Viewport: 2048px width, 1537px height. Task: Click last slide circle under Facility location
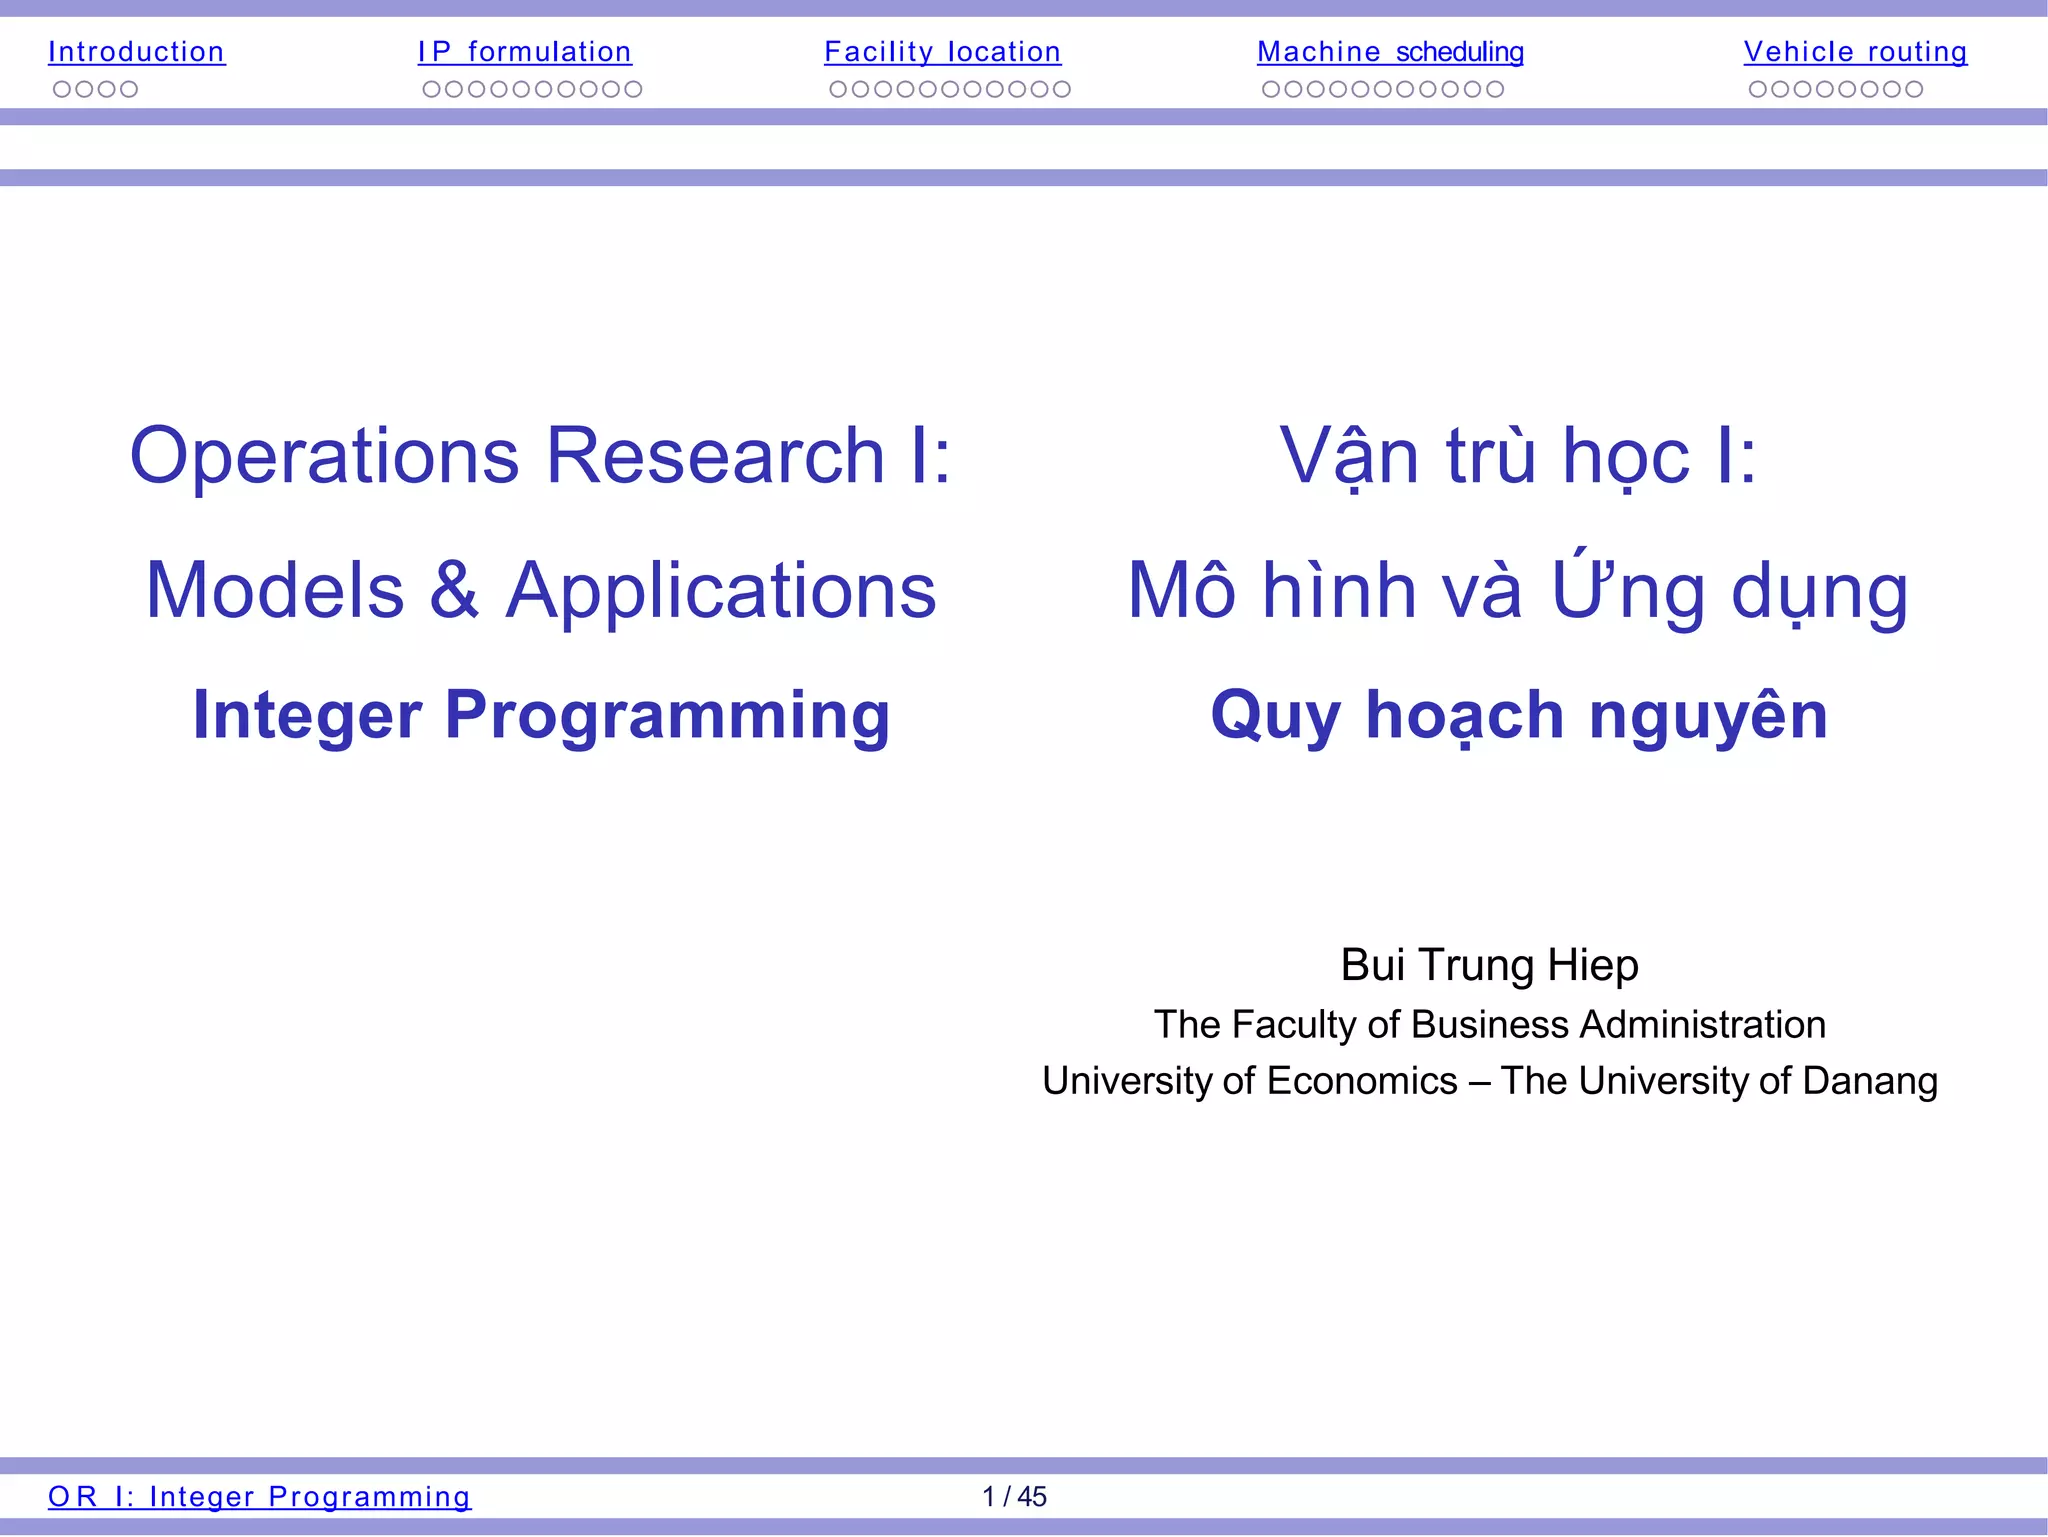click(1062, 89)
